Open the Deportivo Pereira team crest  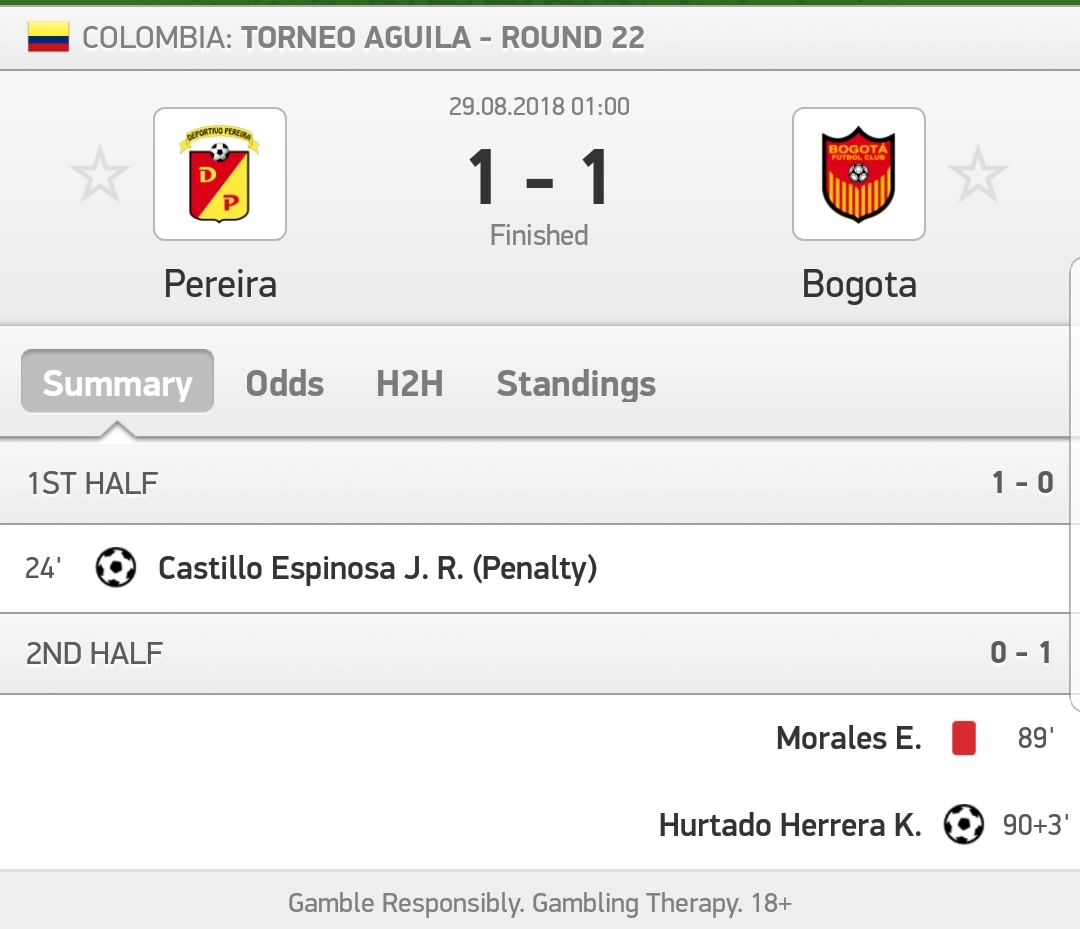220,174
